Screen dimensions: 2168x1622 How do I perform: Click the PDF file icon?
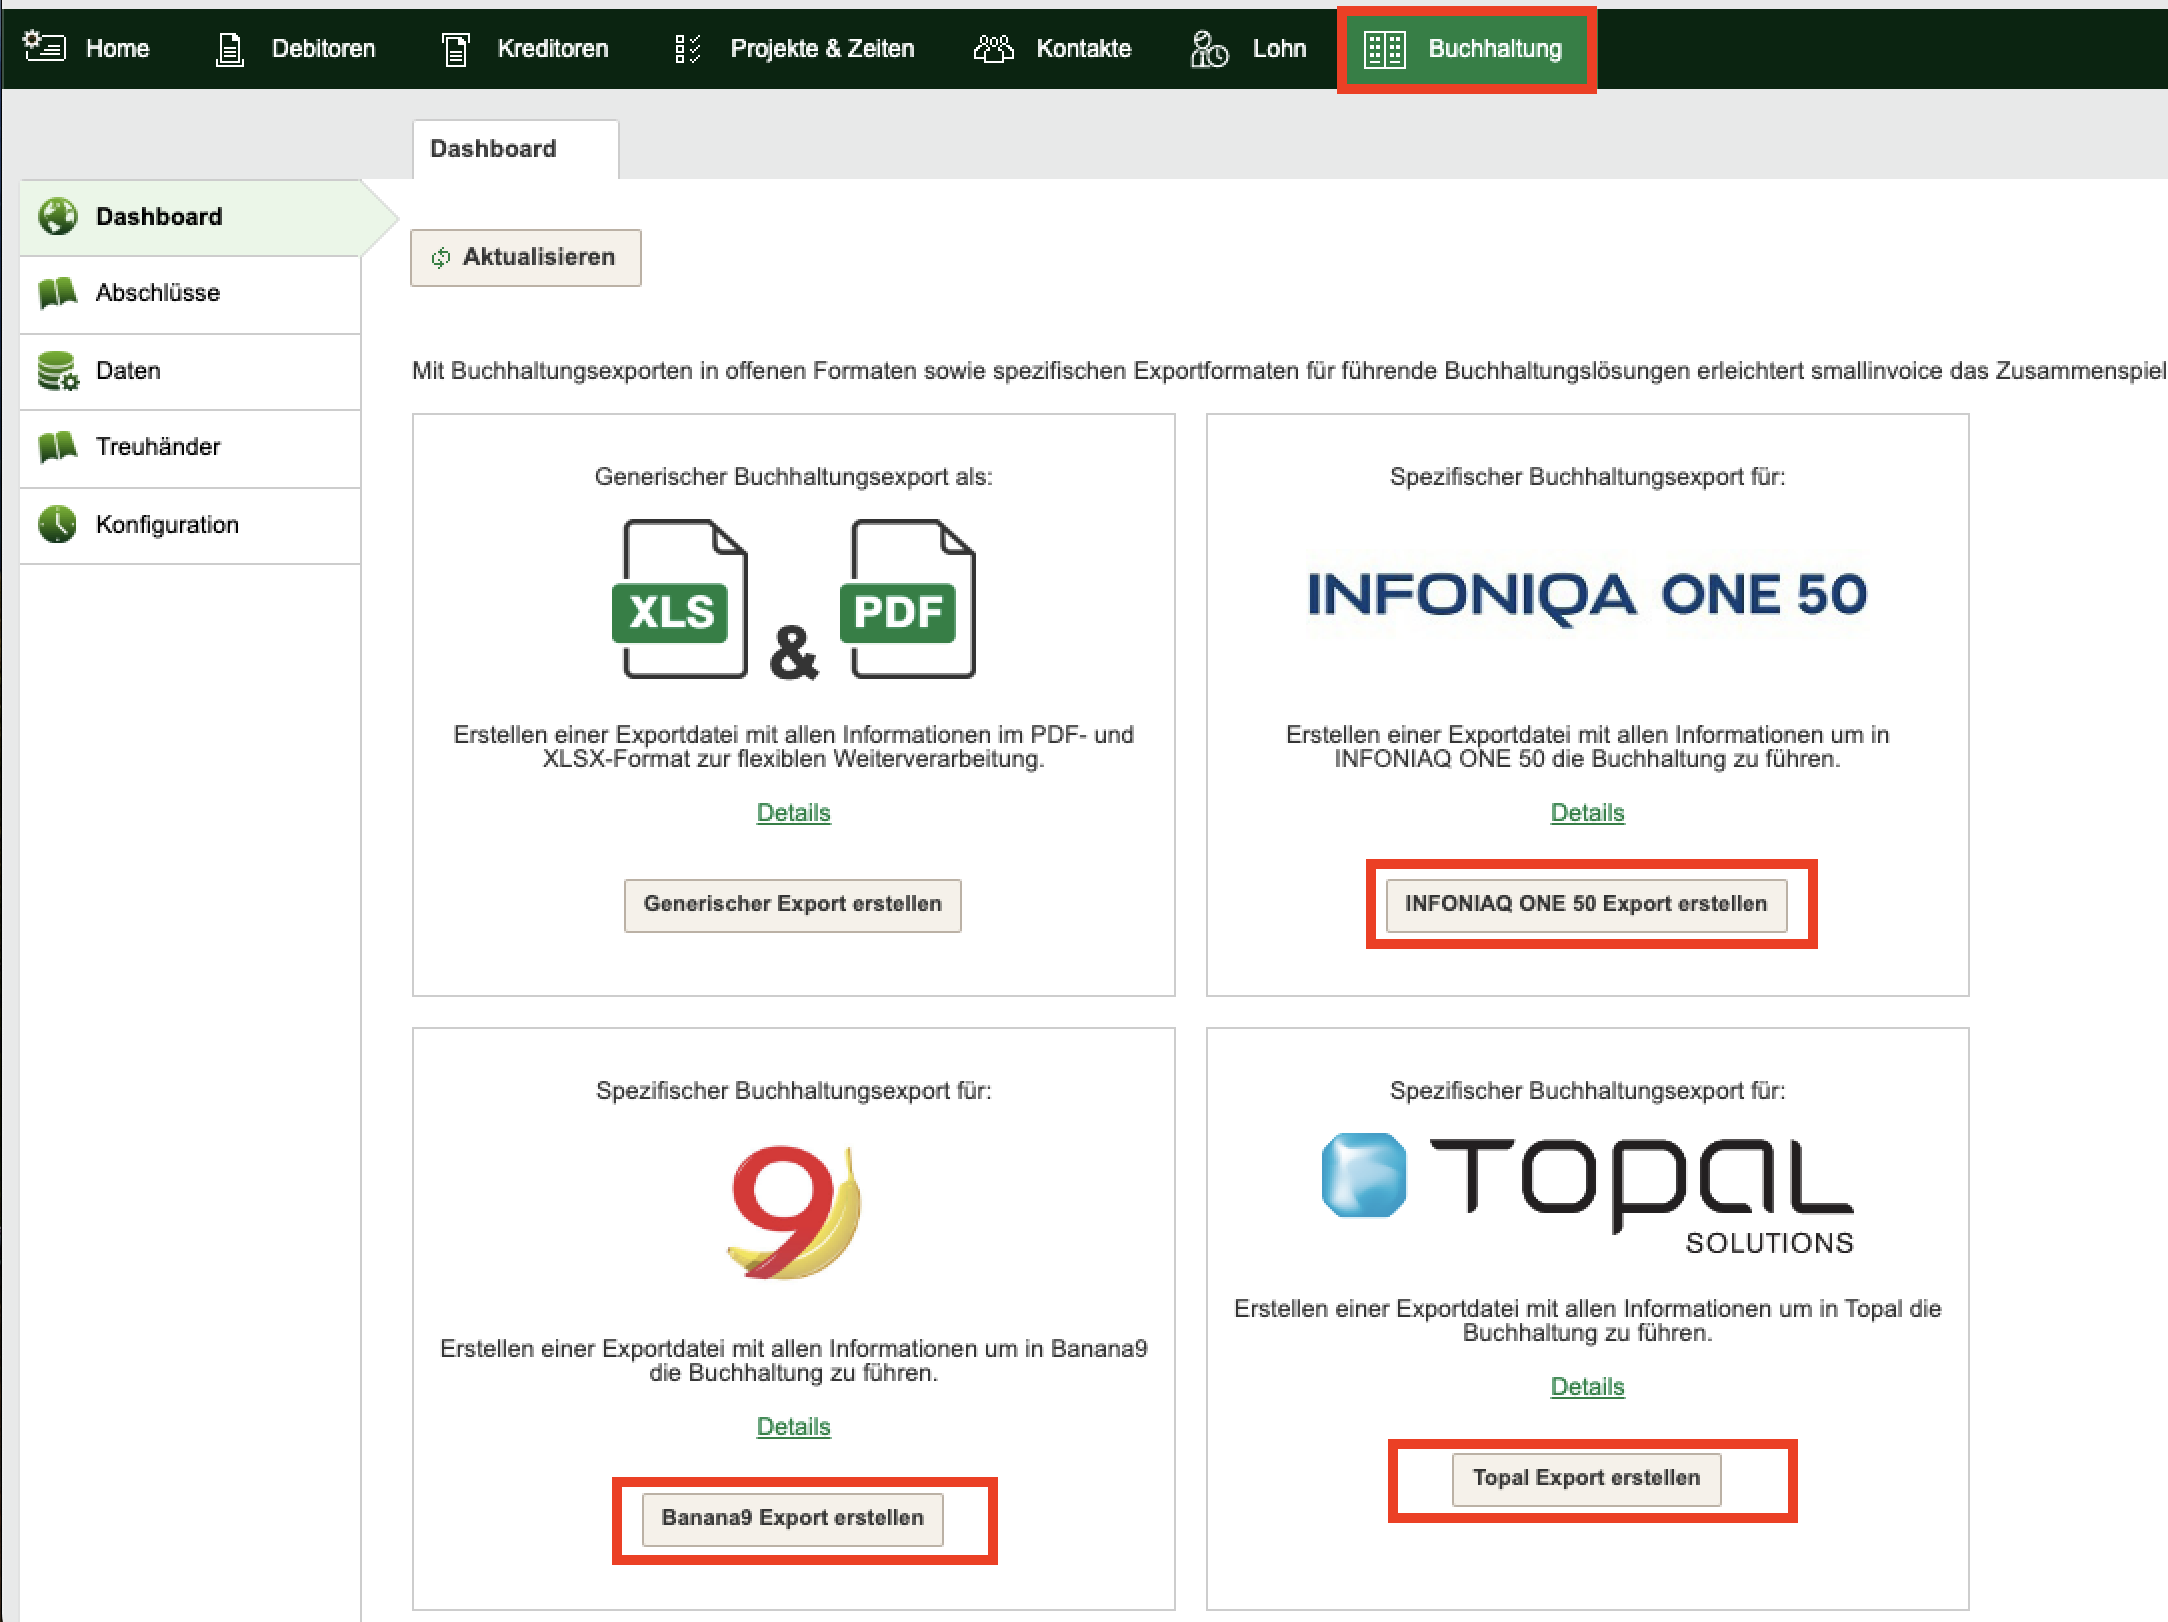[907, 599]
